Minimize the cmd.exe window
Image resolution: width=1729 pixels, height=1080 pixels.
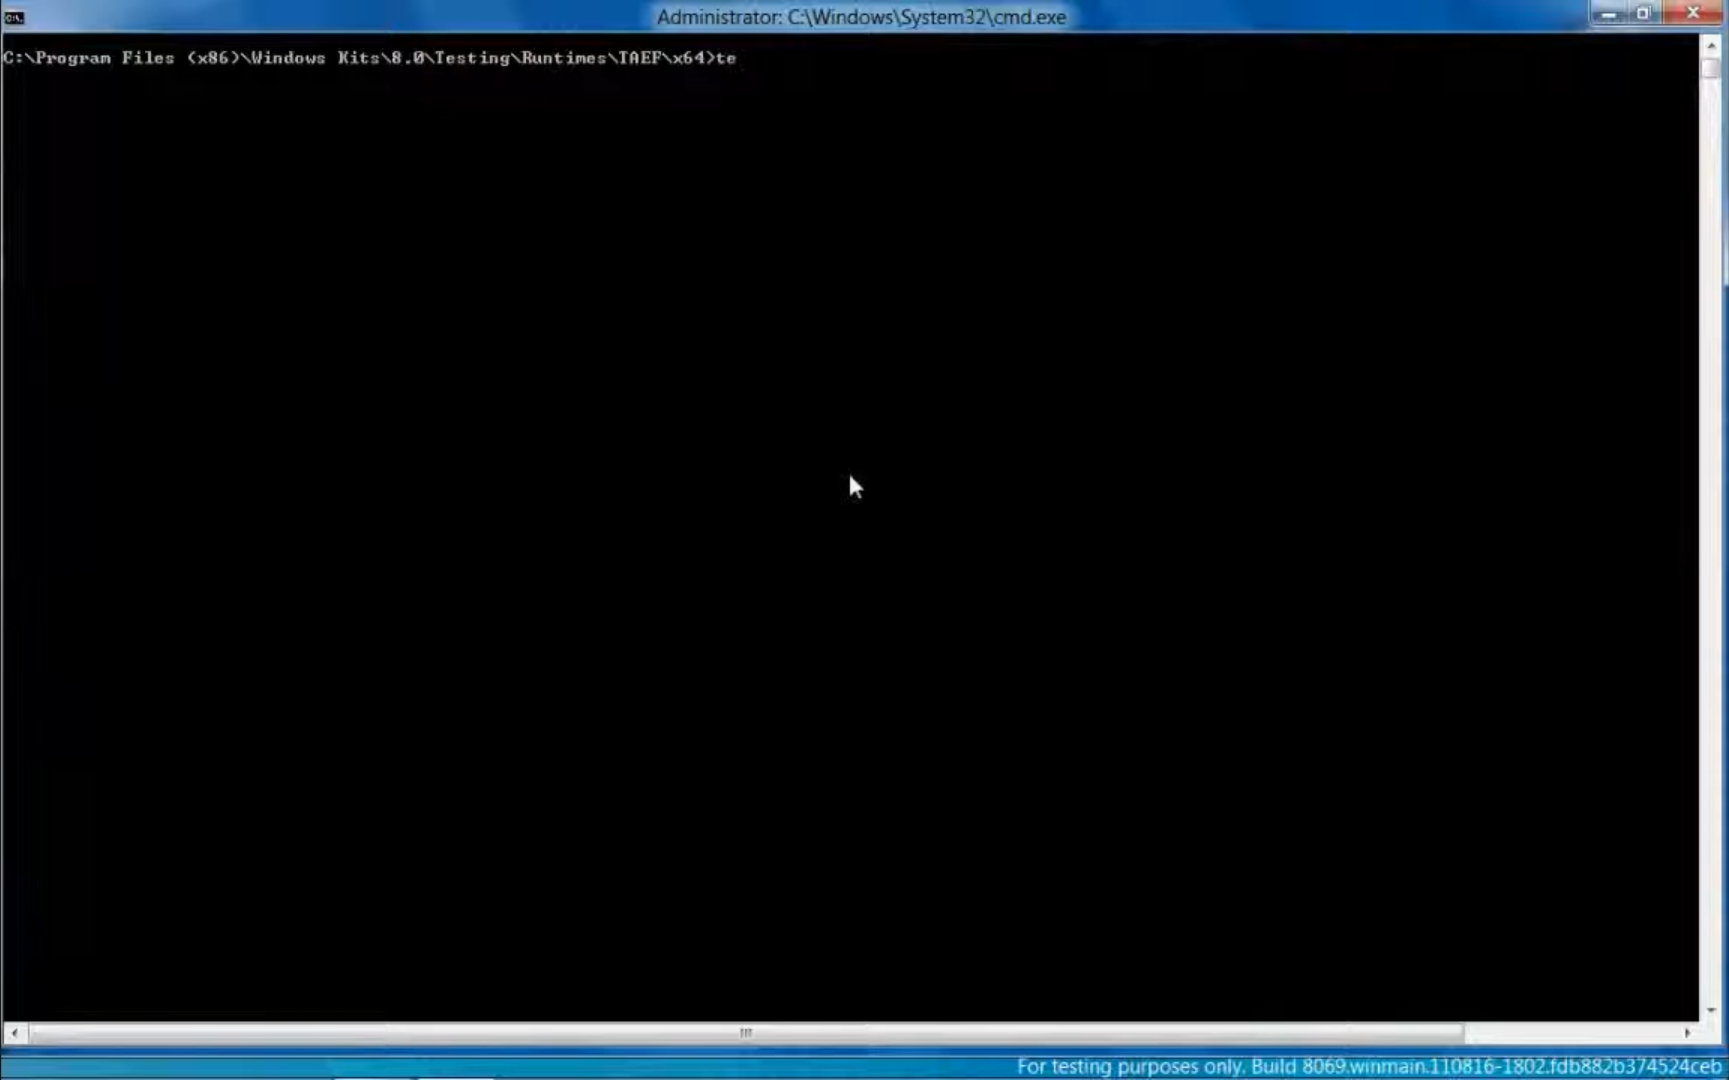point(1608,13)
